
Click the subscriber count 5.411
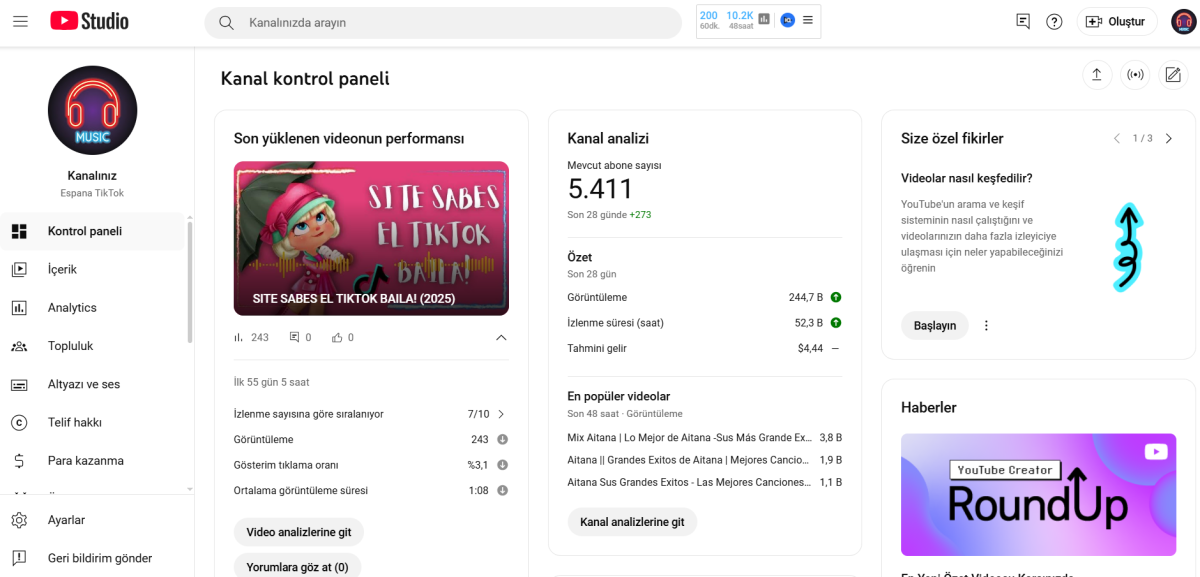pyautogui.click(x=601, y=189)
